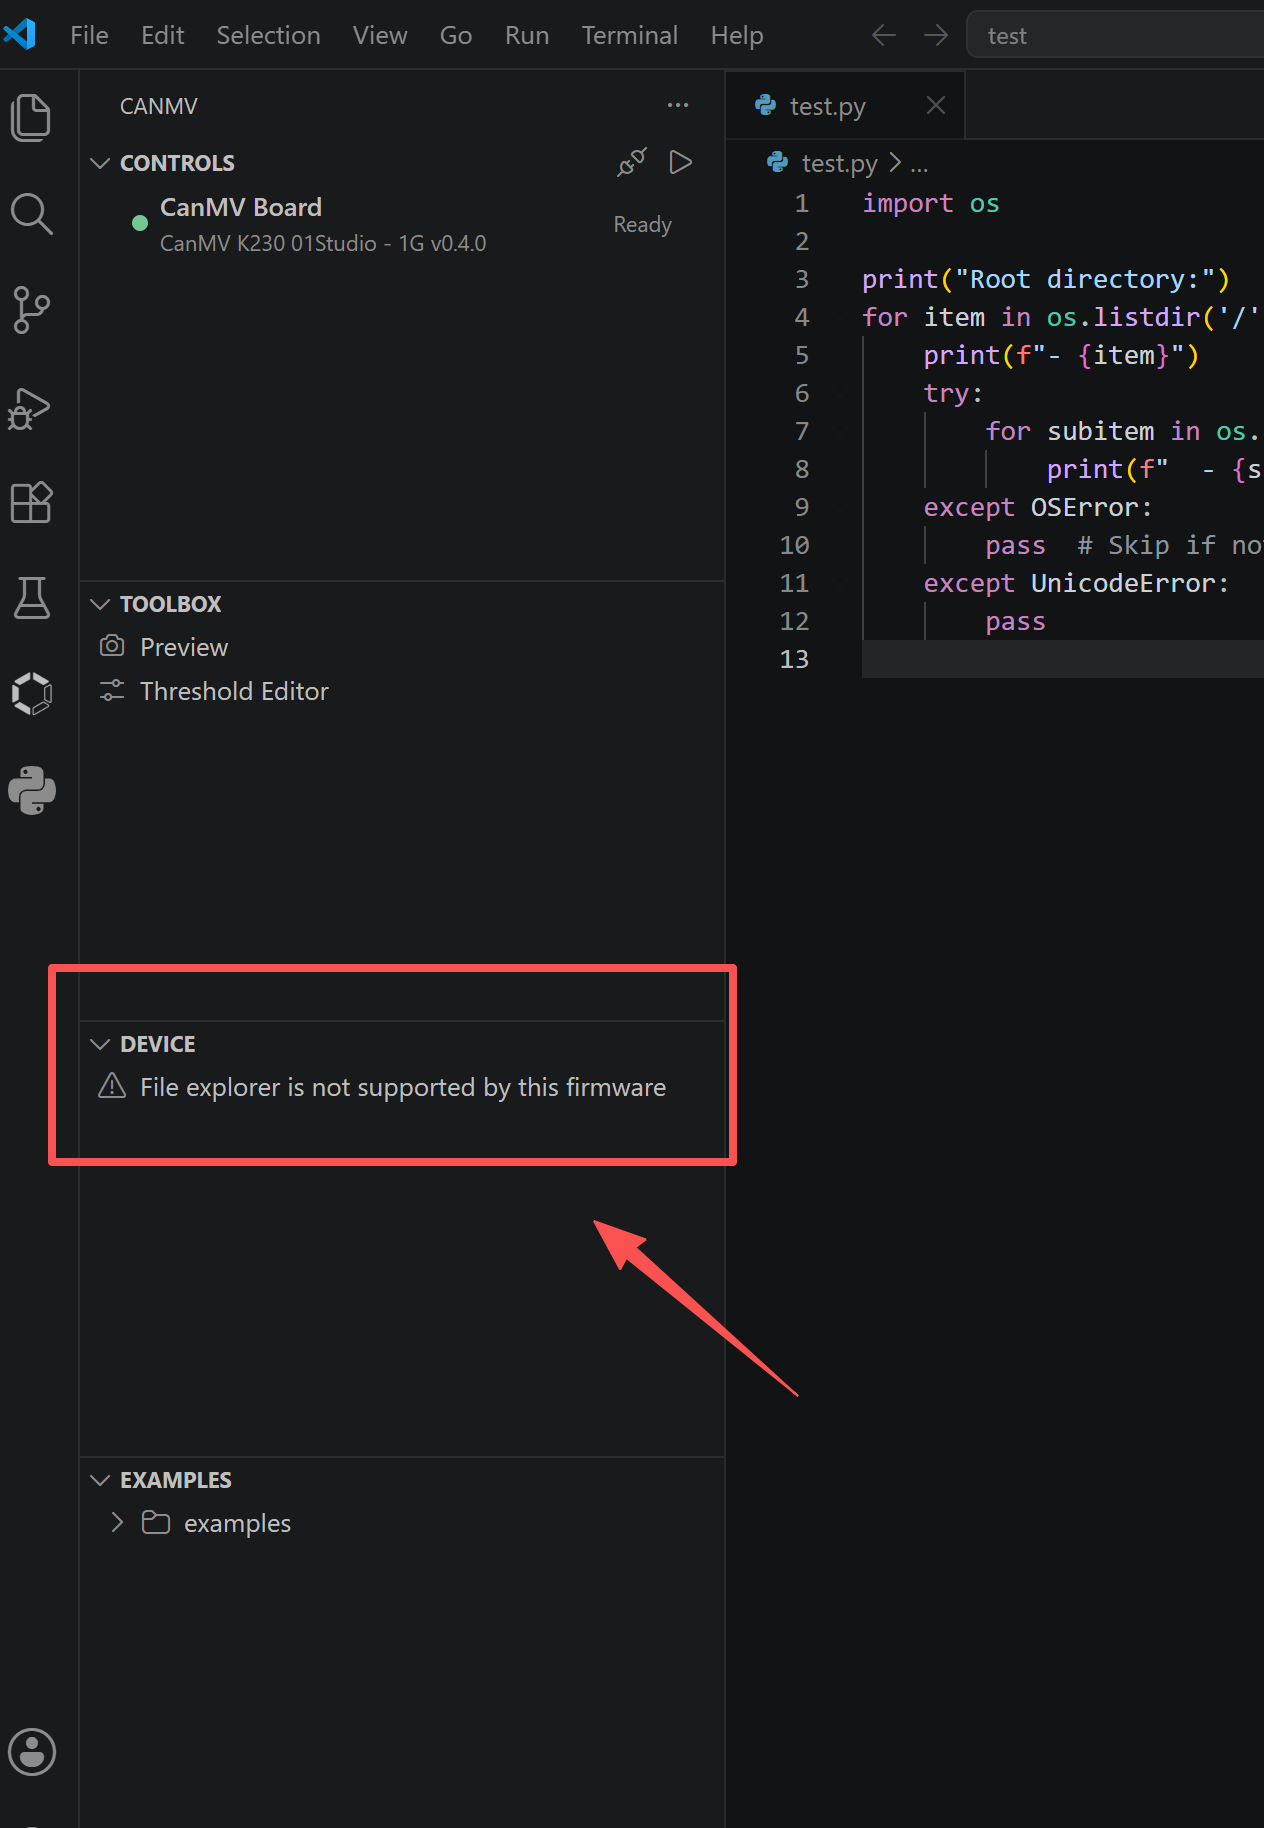
Task: Click the CANMV panel title
Action: pos(158,106)
